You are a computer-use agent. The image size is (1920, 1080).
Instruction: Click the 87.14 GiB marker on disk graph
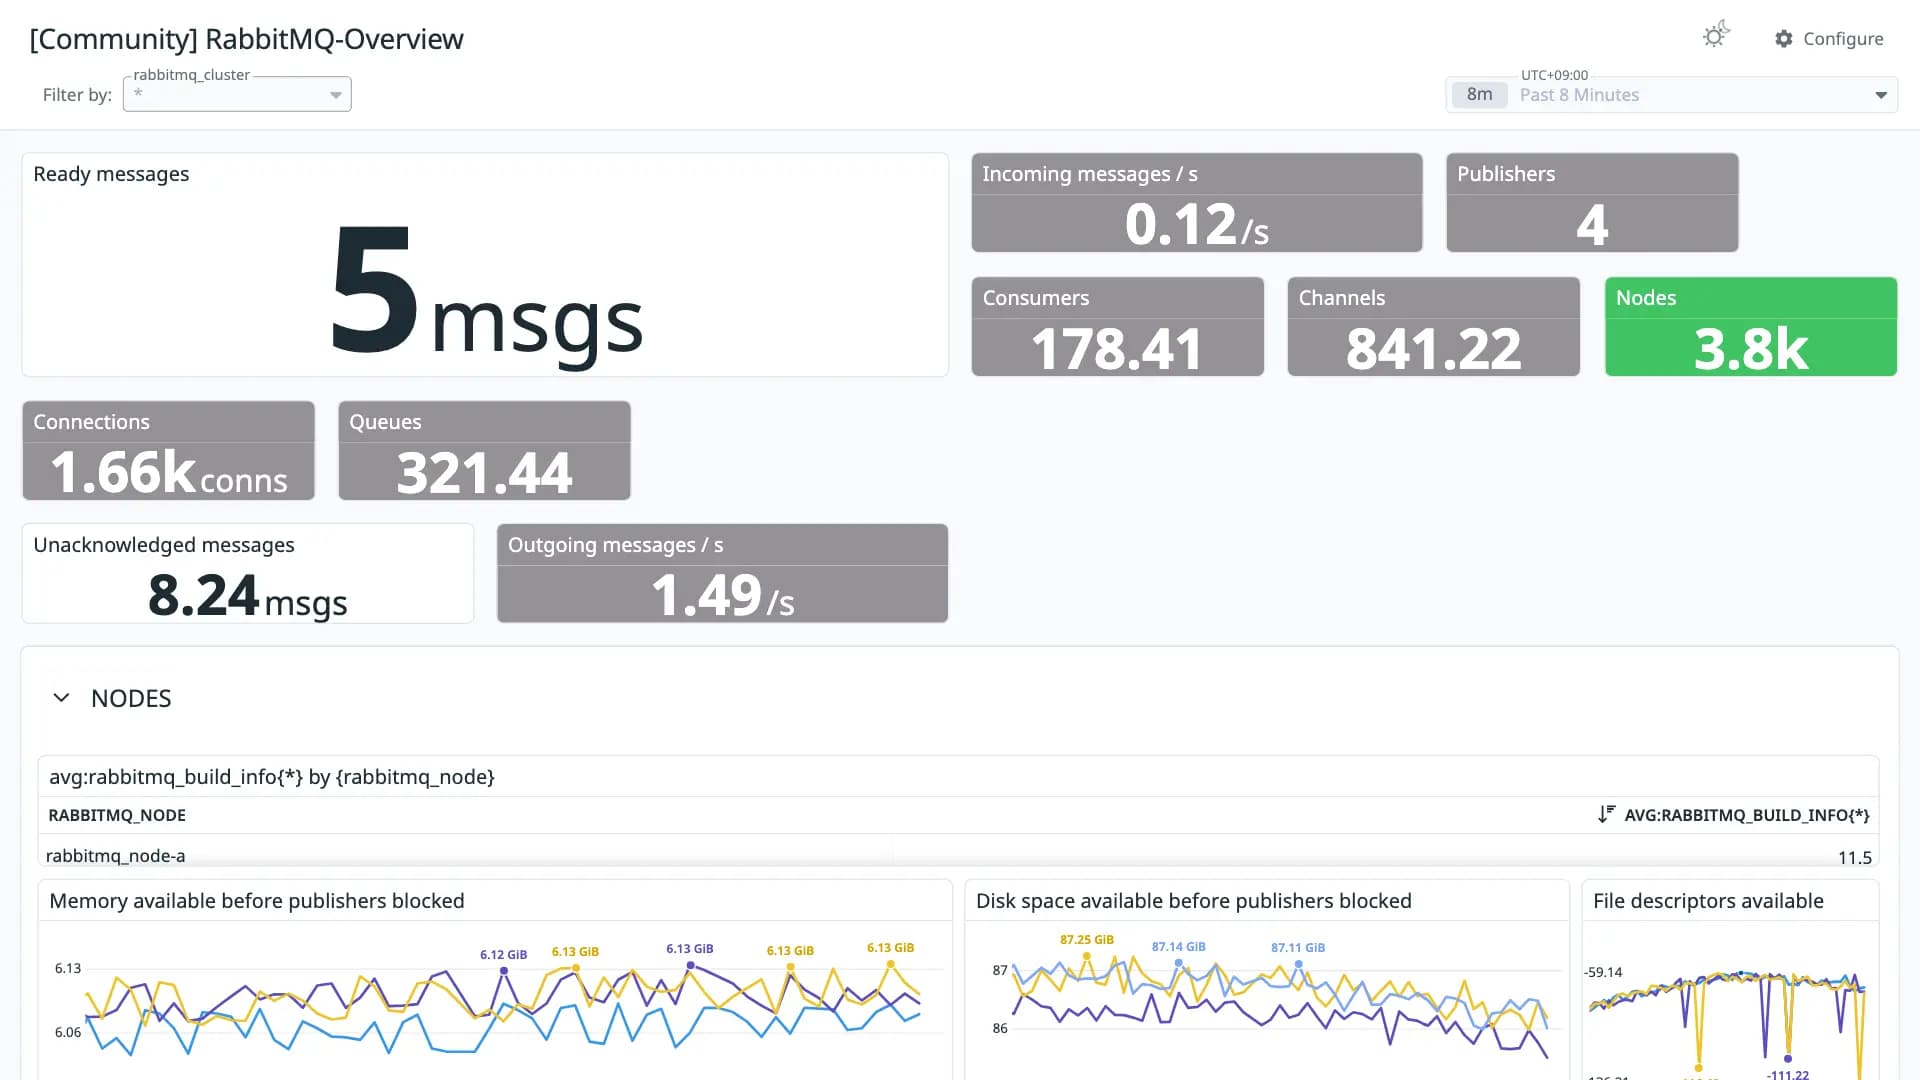click(x=1179, y=962)
